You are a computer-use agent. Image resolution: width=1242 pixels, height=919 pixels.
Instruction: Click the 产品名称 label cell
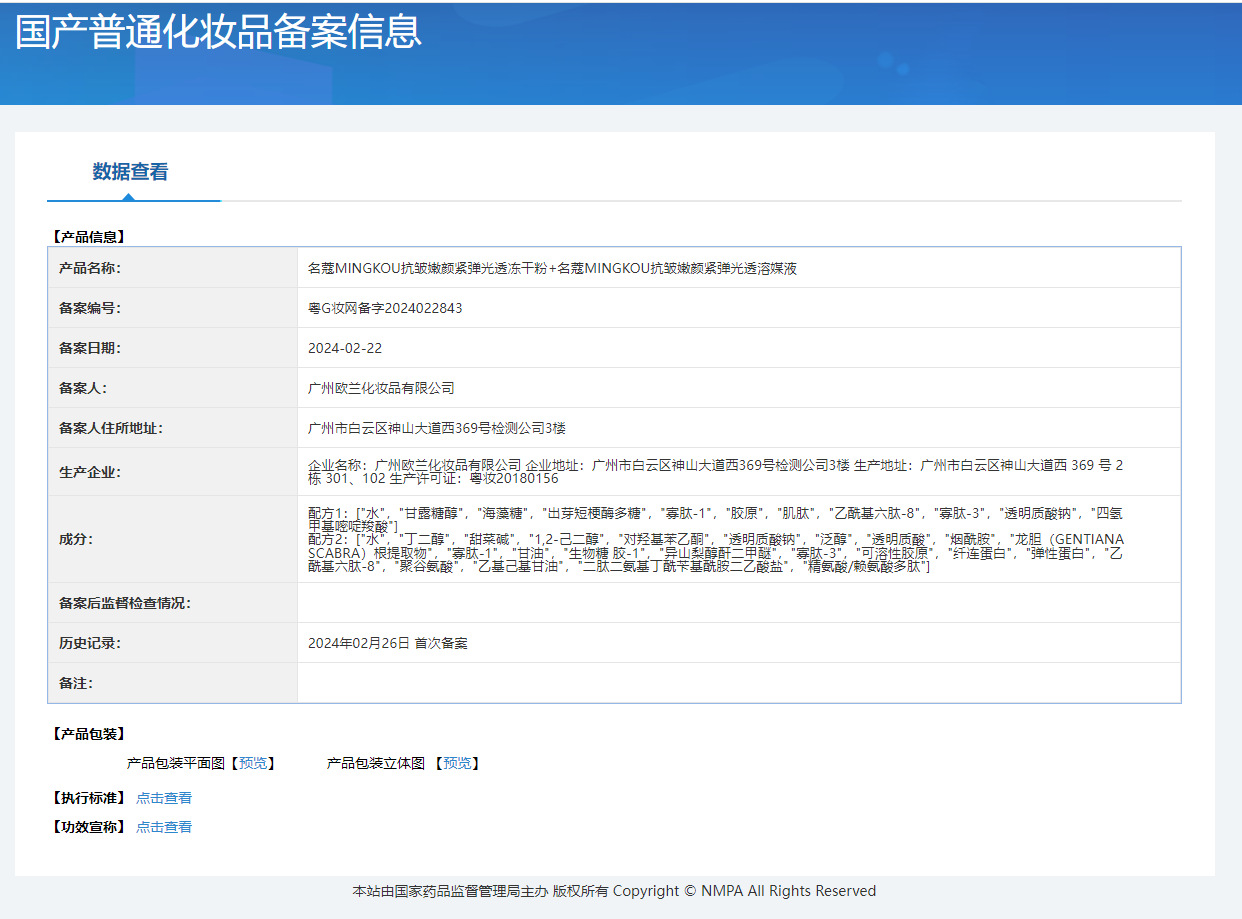(x=173, y=268)
